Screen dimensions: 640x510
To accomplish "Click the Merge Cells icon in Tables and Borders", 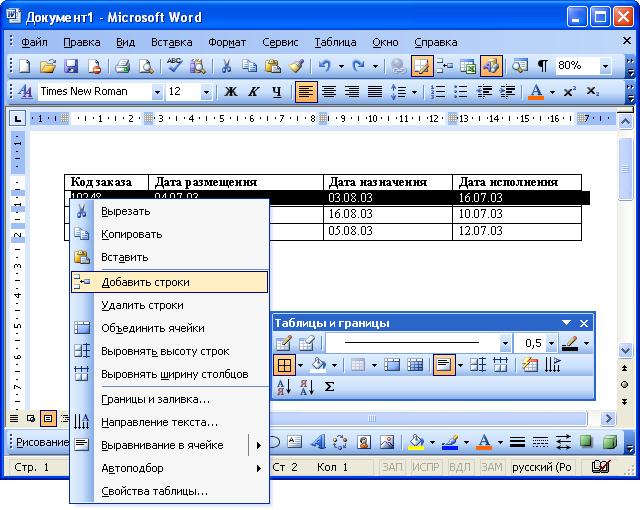I will pos(392,365).
